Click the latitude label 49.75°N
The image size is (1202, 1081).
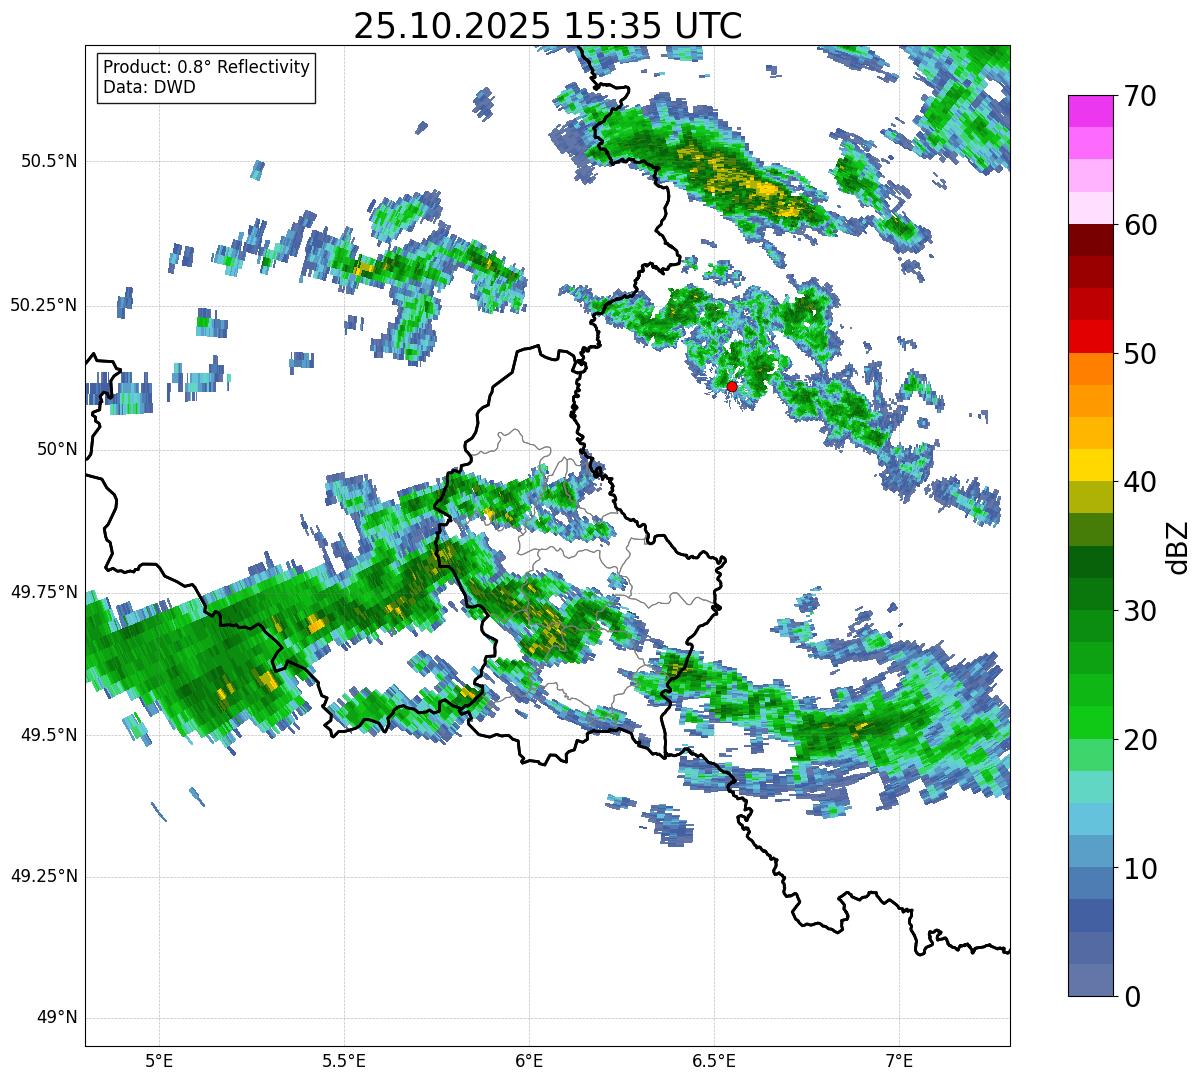click(44, 592)
